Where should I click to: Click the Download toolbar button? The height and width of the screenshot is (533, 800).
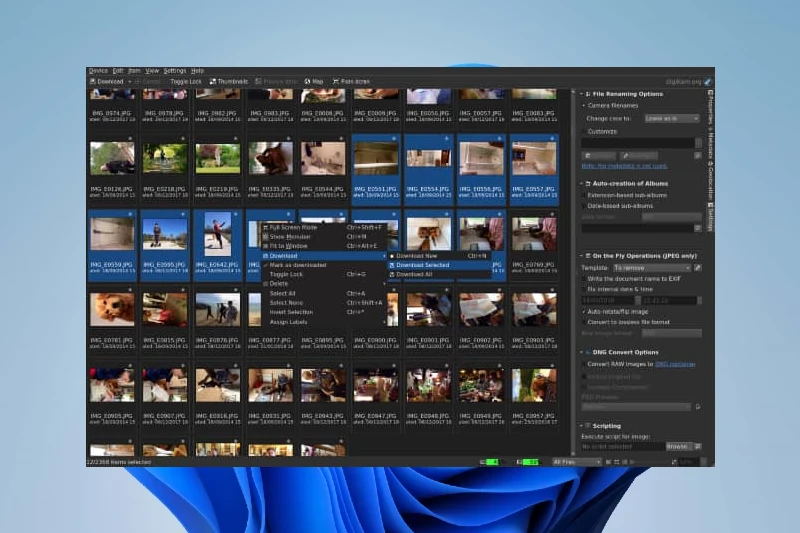point(107,82)
